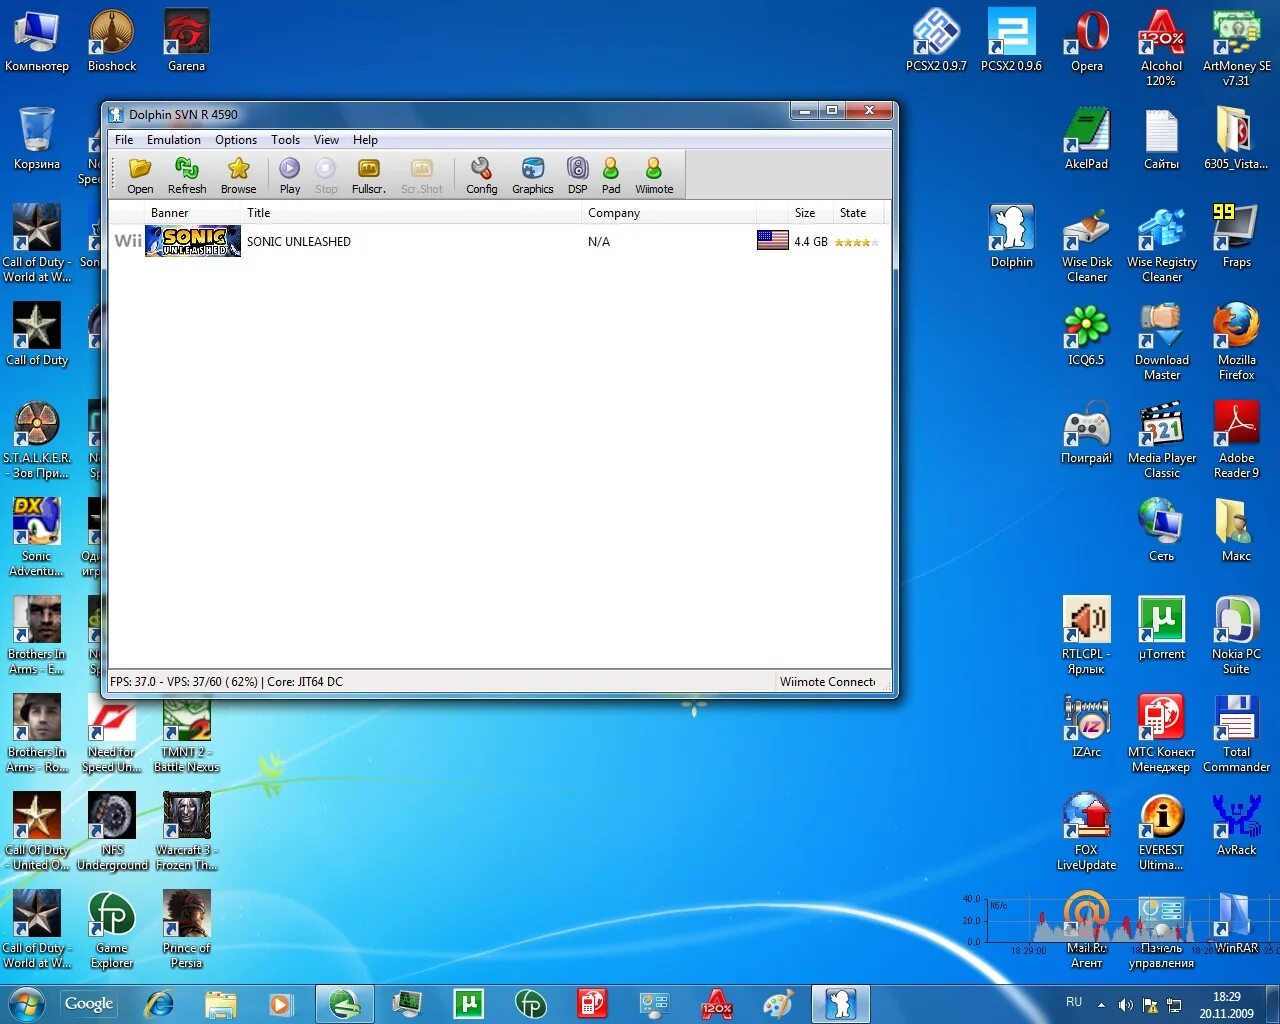
Task: Toggle fullscreen with the Fullscr. icon
Action: click(368, 175)
